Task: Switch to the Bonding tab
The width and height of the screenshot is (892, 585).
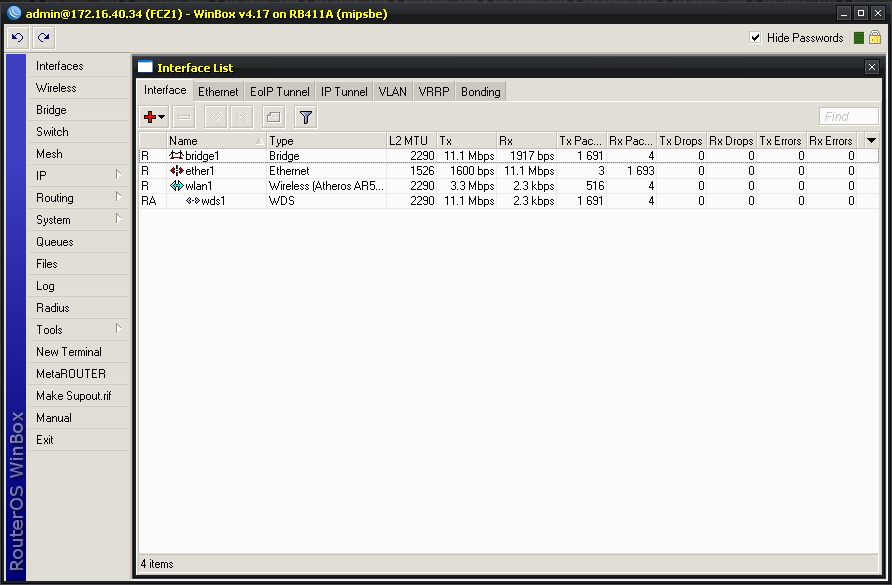Action: tap(481, 92)
